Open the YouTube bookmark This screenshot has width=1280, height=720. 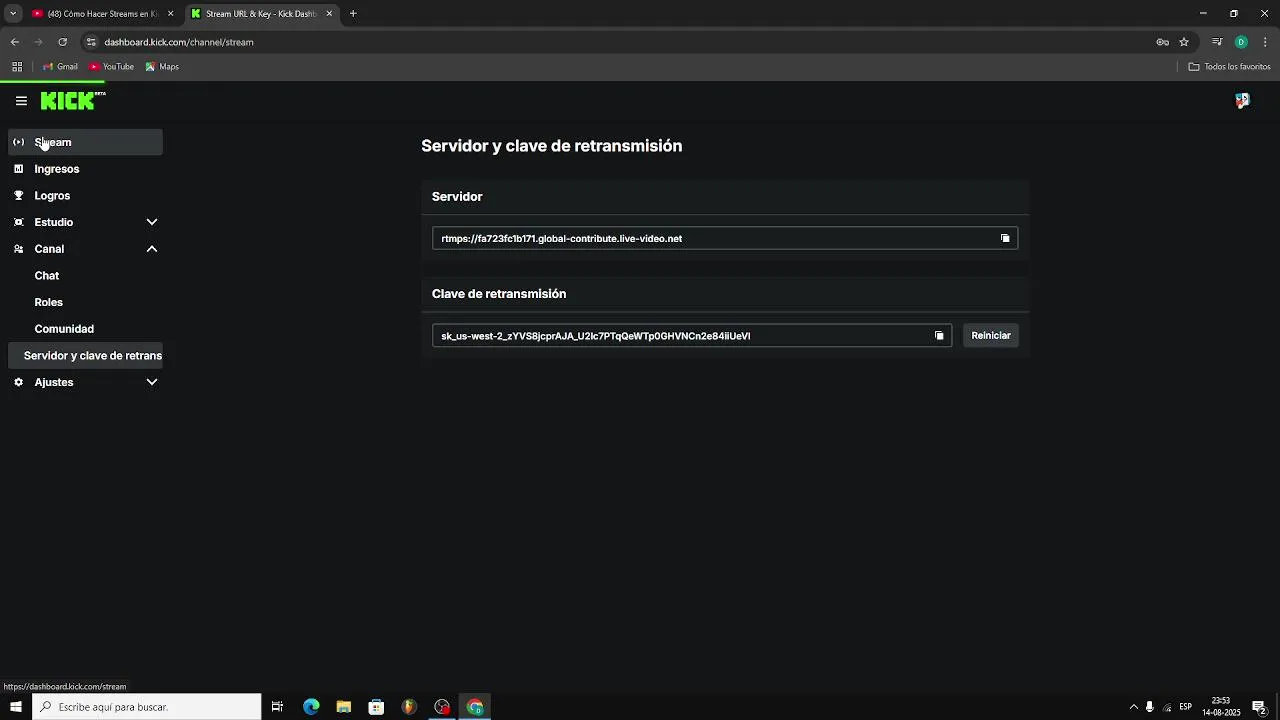click(111, 67)
